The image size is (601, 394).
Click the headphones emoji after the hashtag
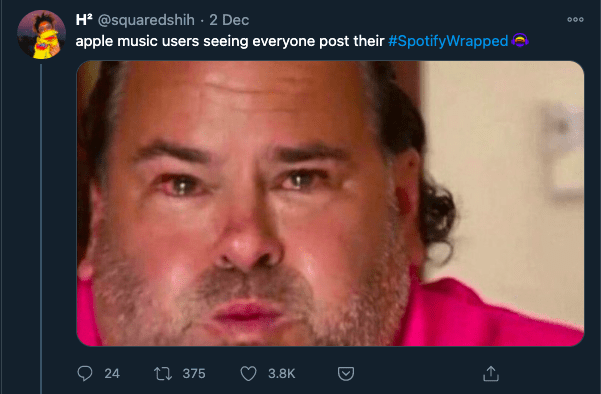[x=520, y=40]
